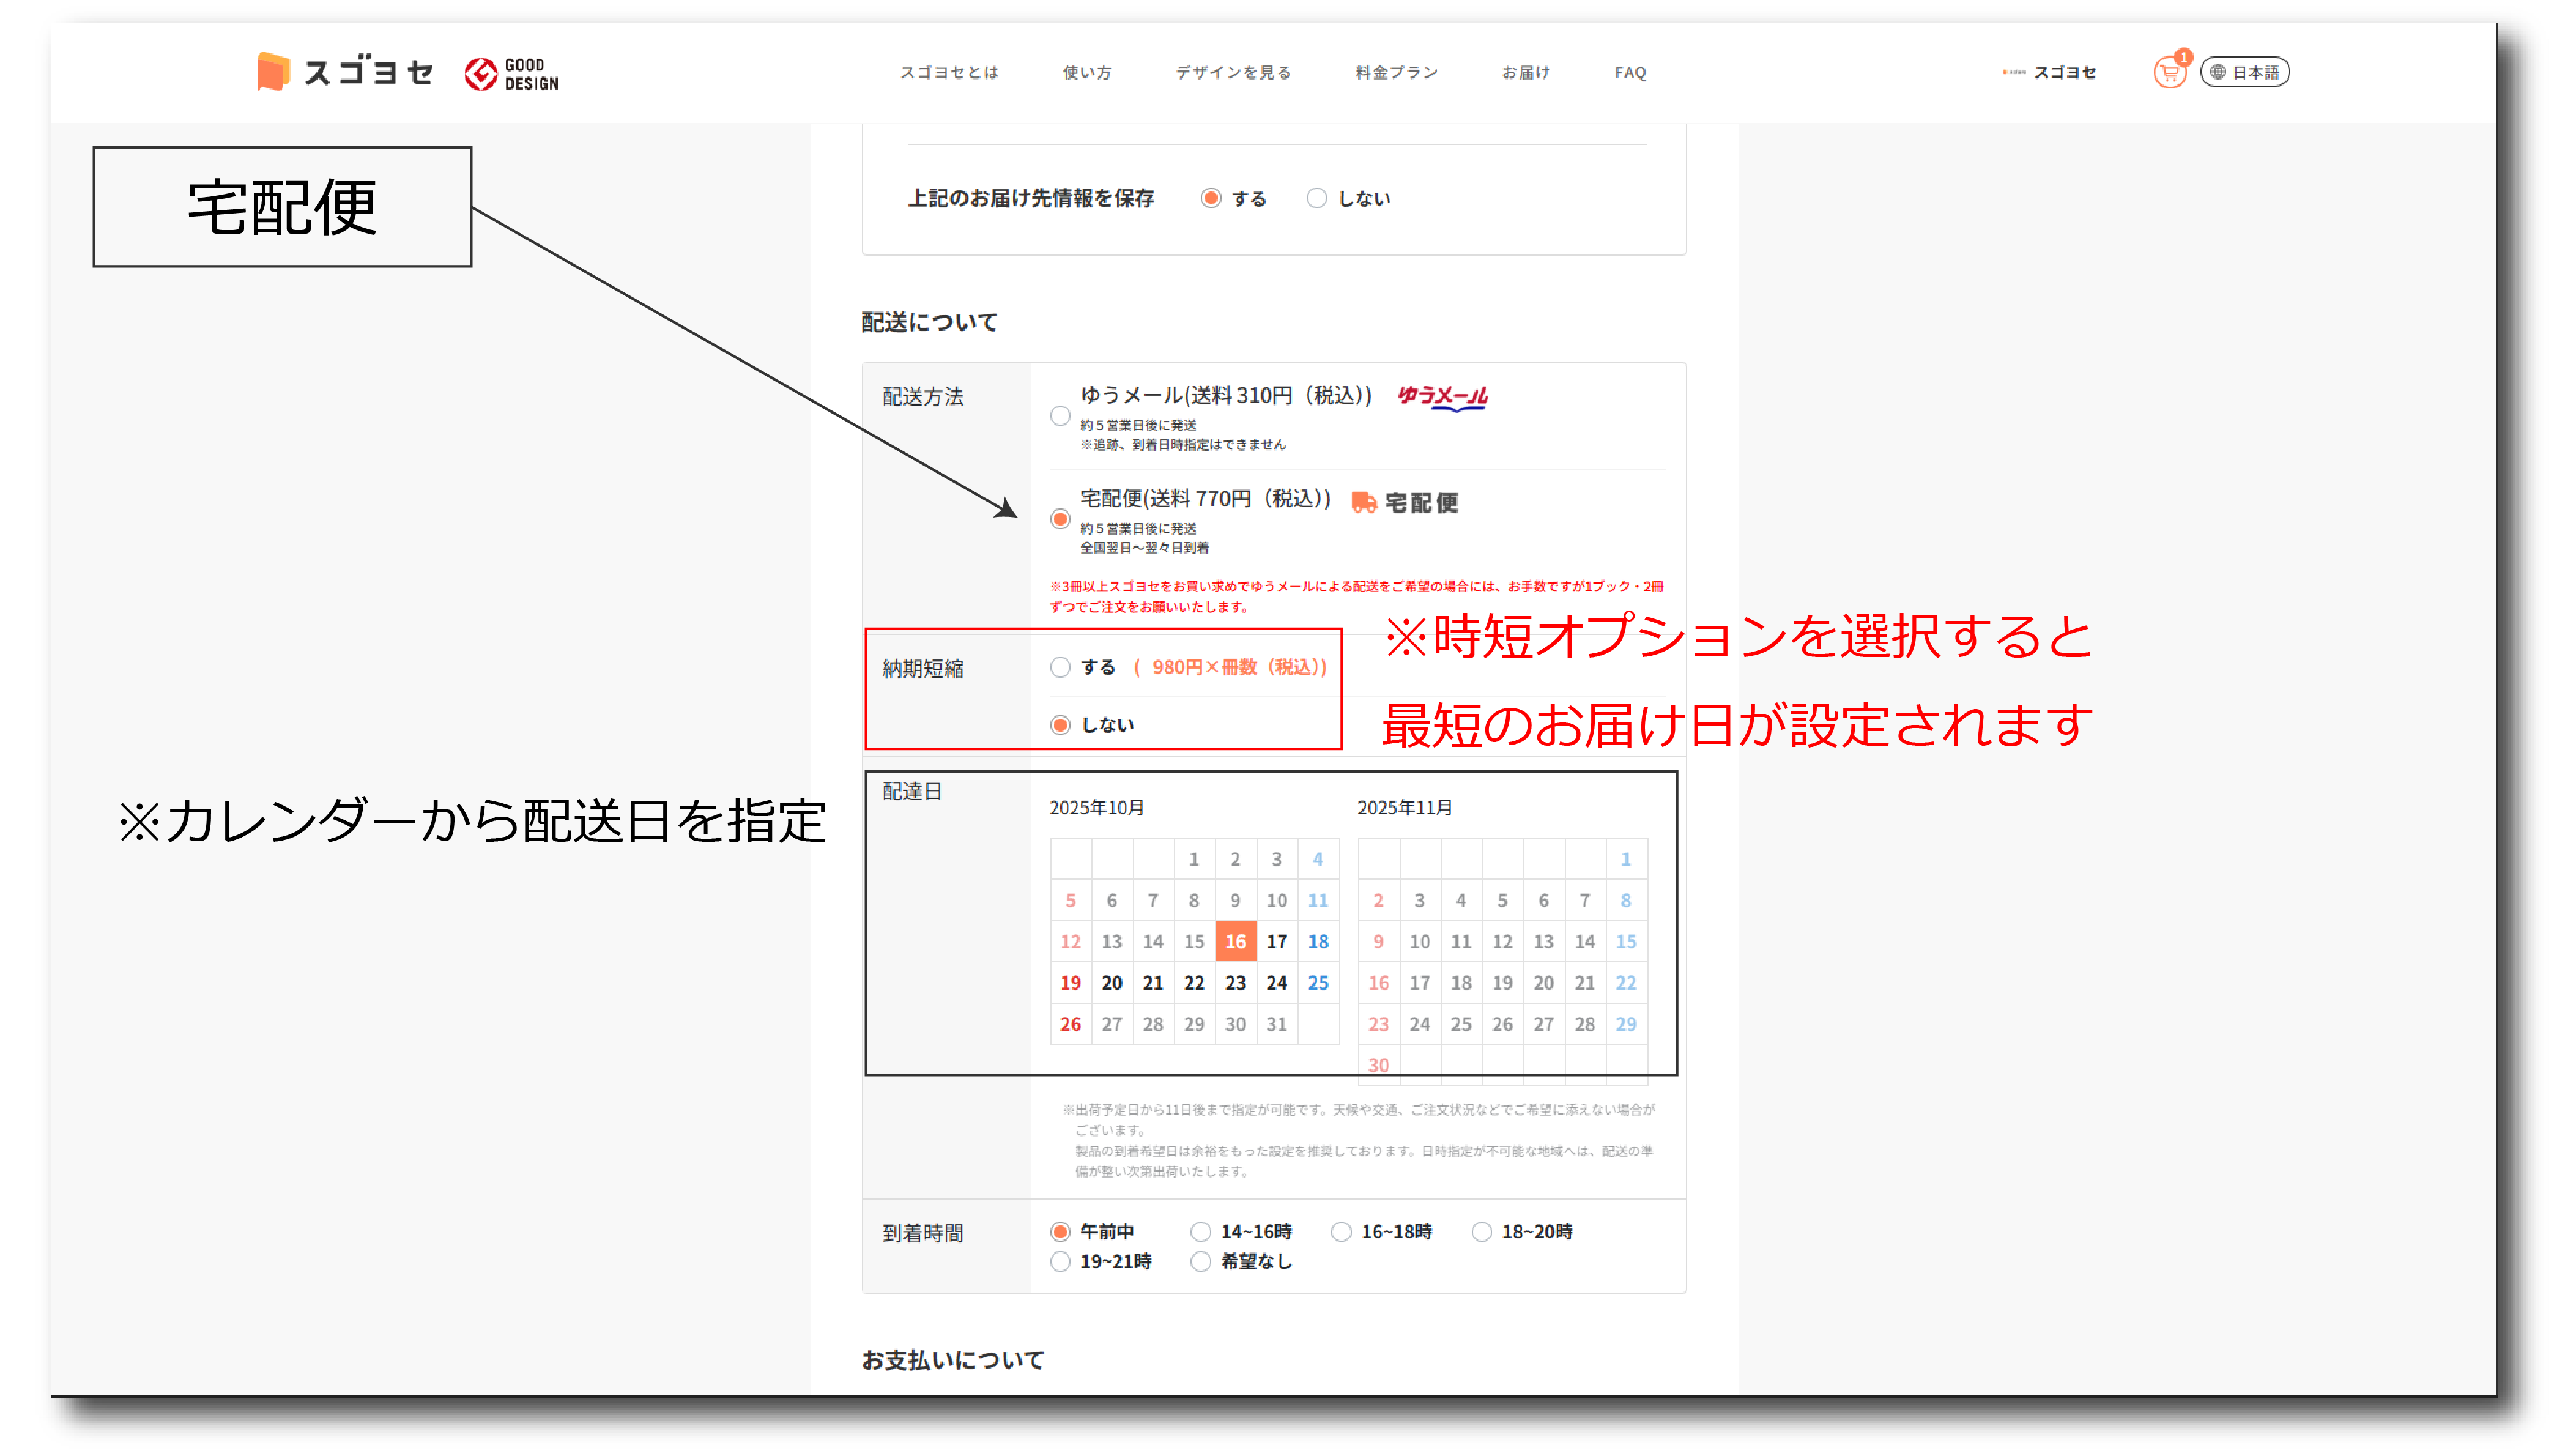Open 料金プラン menu item
The image size is (2554, 1456).
click(x=1396, y=72)
